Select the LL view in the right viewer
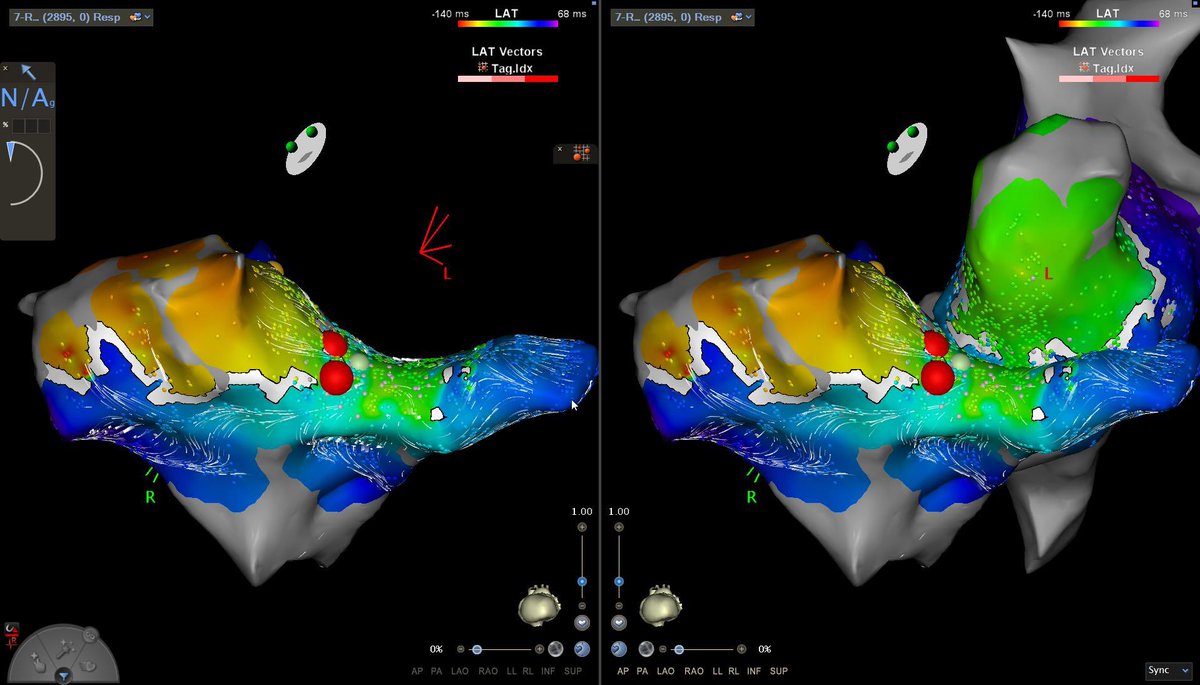The height and width of the screenshot is (685, 1200). (717, 672)
